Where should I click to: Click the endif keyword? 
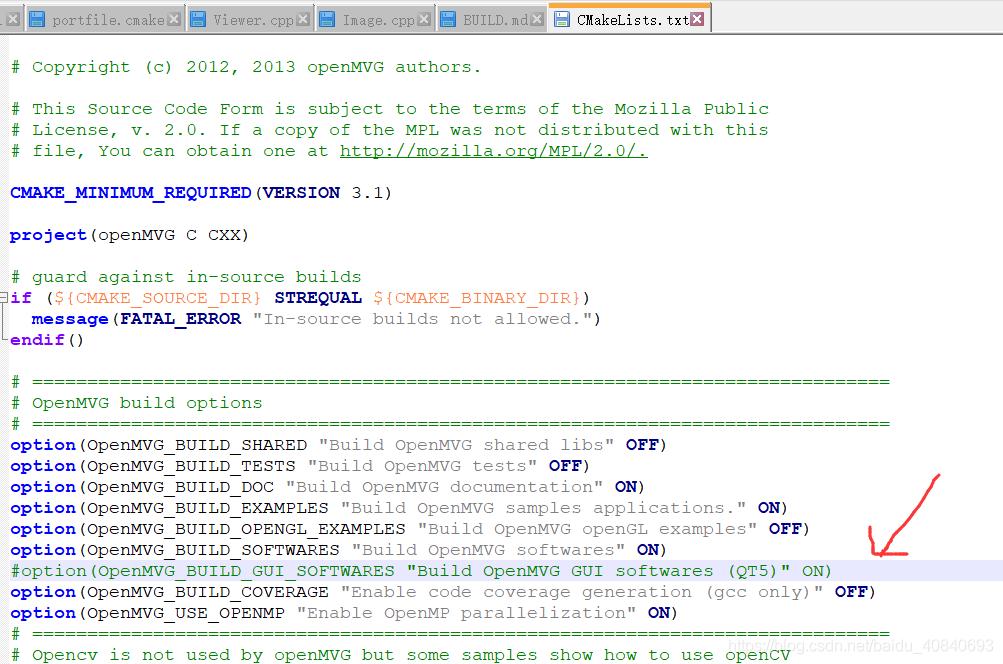tap(37, 340)
